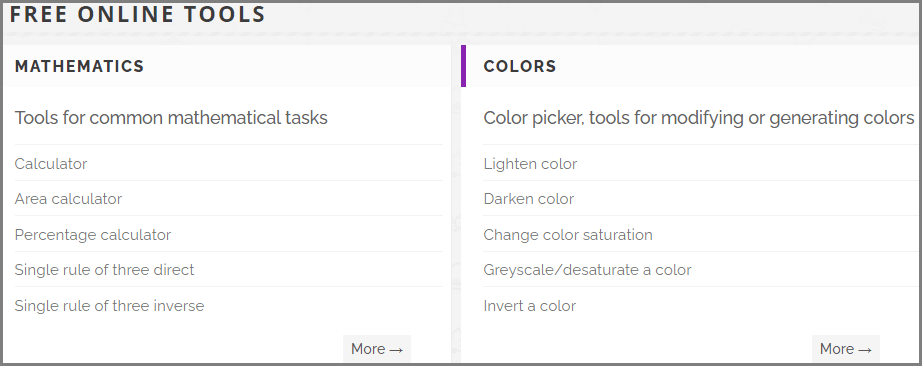922x366 pixels.
Task: Select Change color saturation
Action: tap(568, 235)
